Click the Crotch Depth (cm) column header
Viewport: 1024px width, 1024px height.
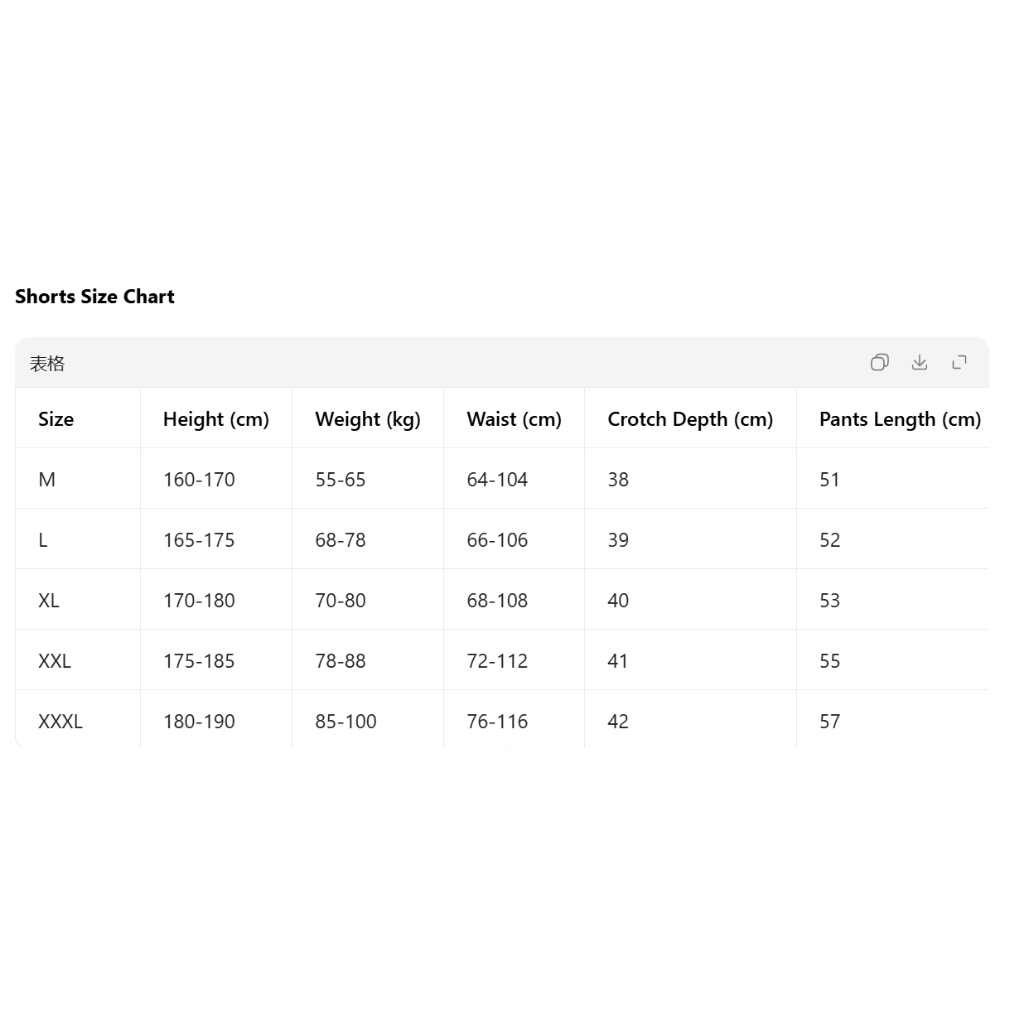tap(690, 419)
